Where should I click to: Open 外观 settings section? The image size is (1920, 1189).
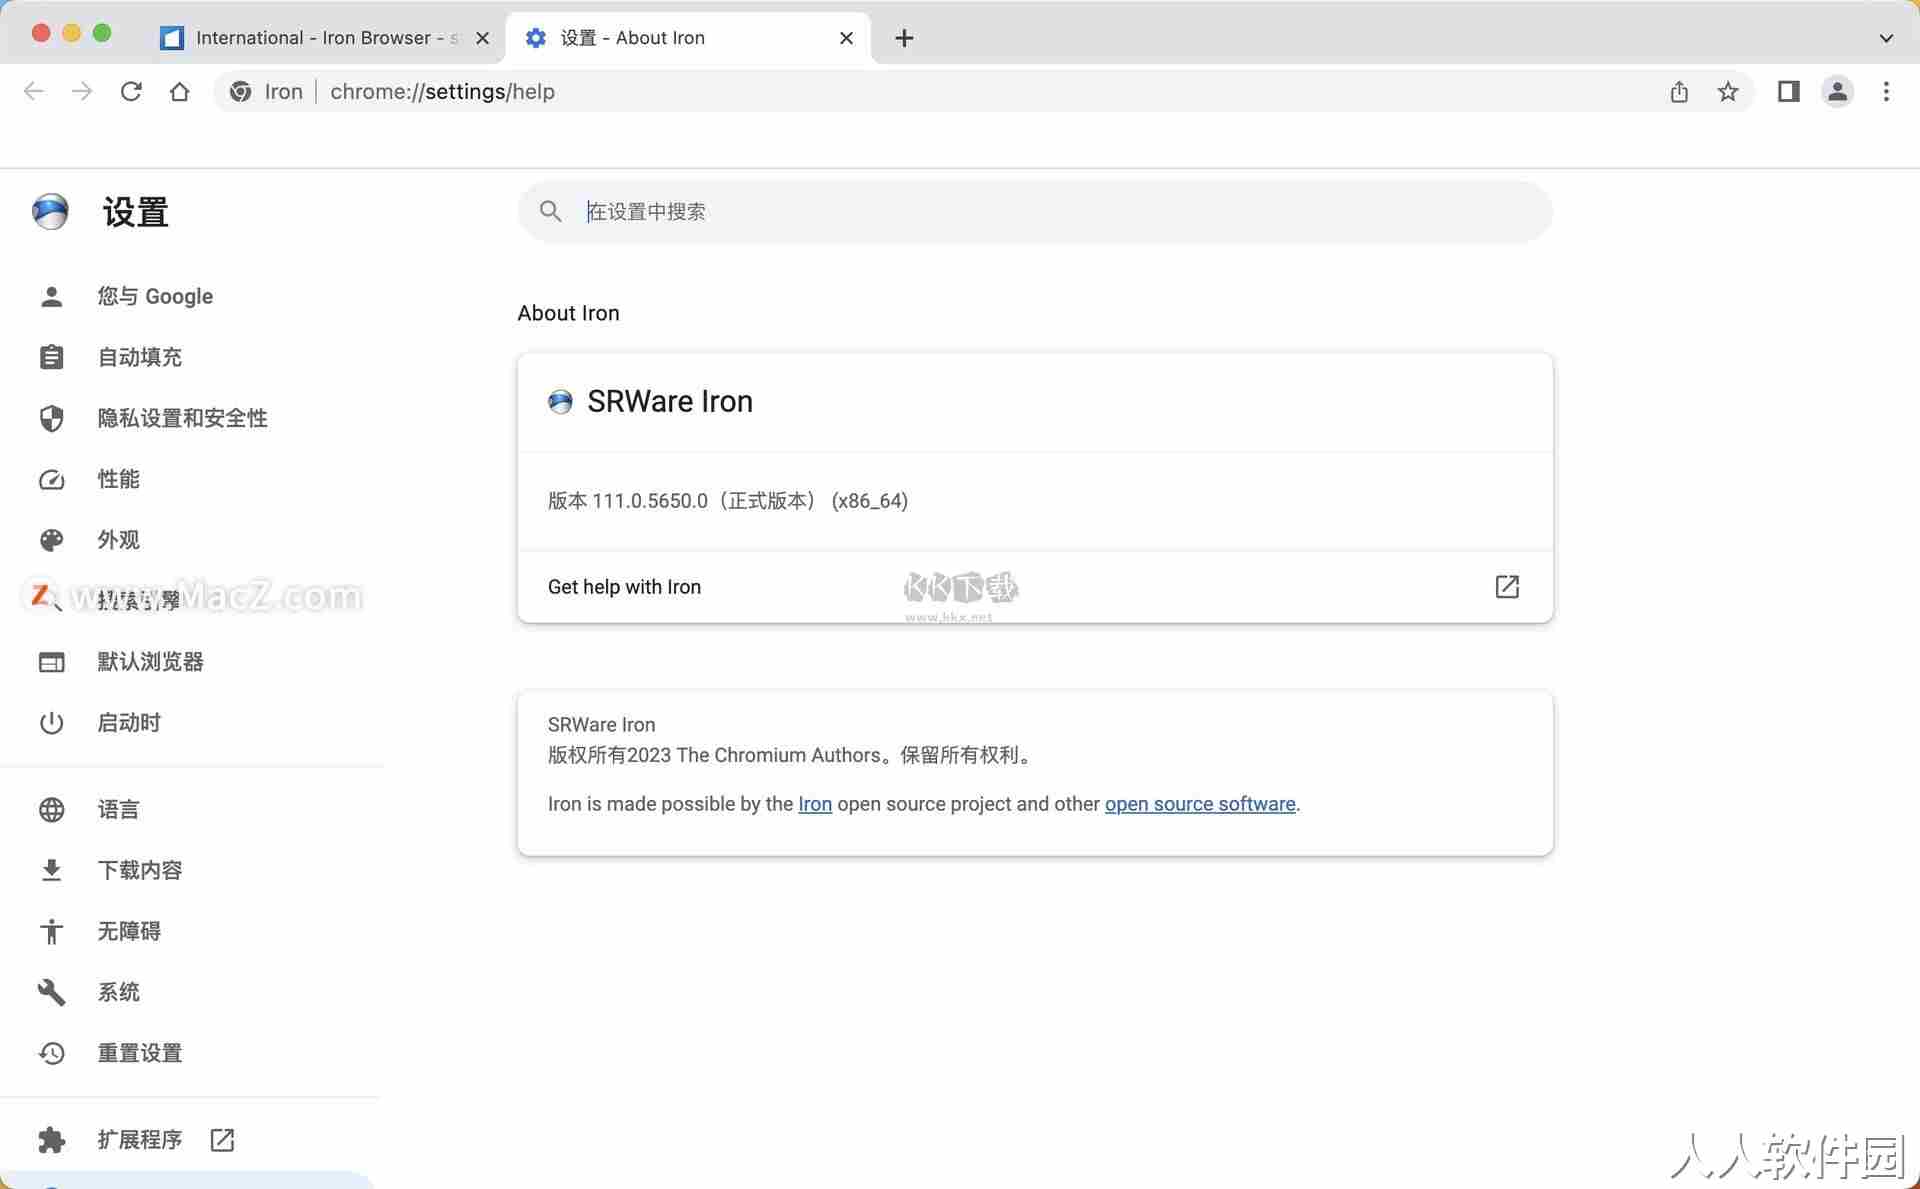tap(118, 540)
